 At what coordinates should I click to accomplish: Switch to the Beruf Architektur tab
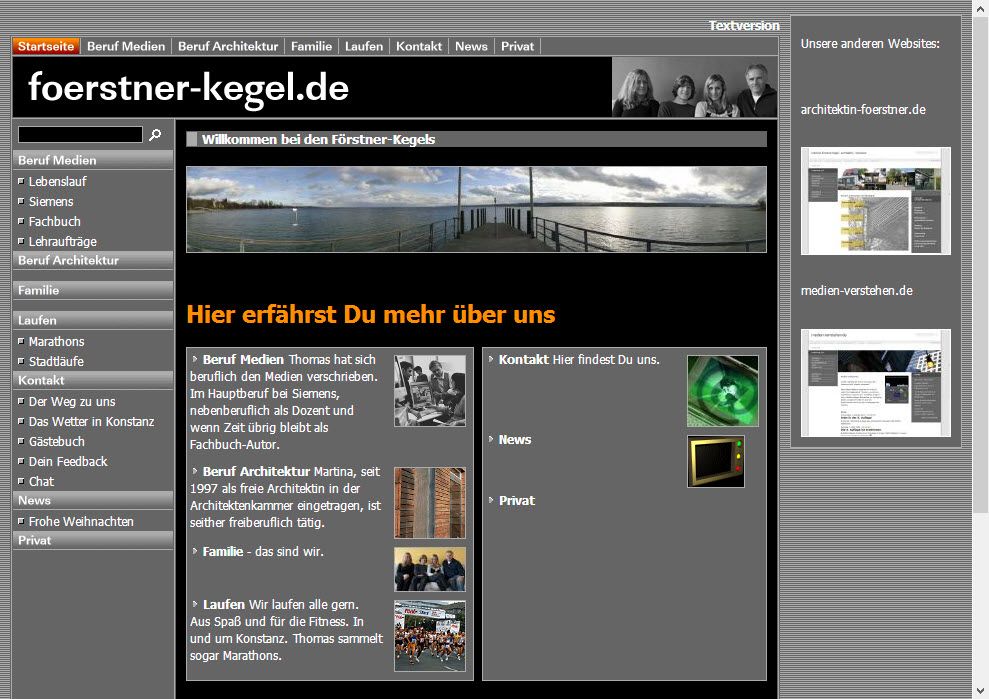coord(228,46)
